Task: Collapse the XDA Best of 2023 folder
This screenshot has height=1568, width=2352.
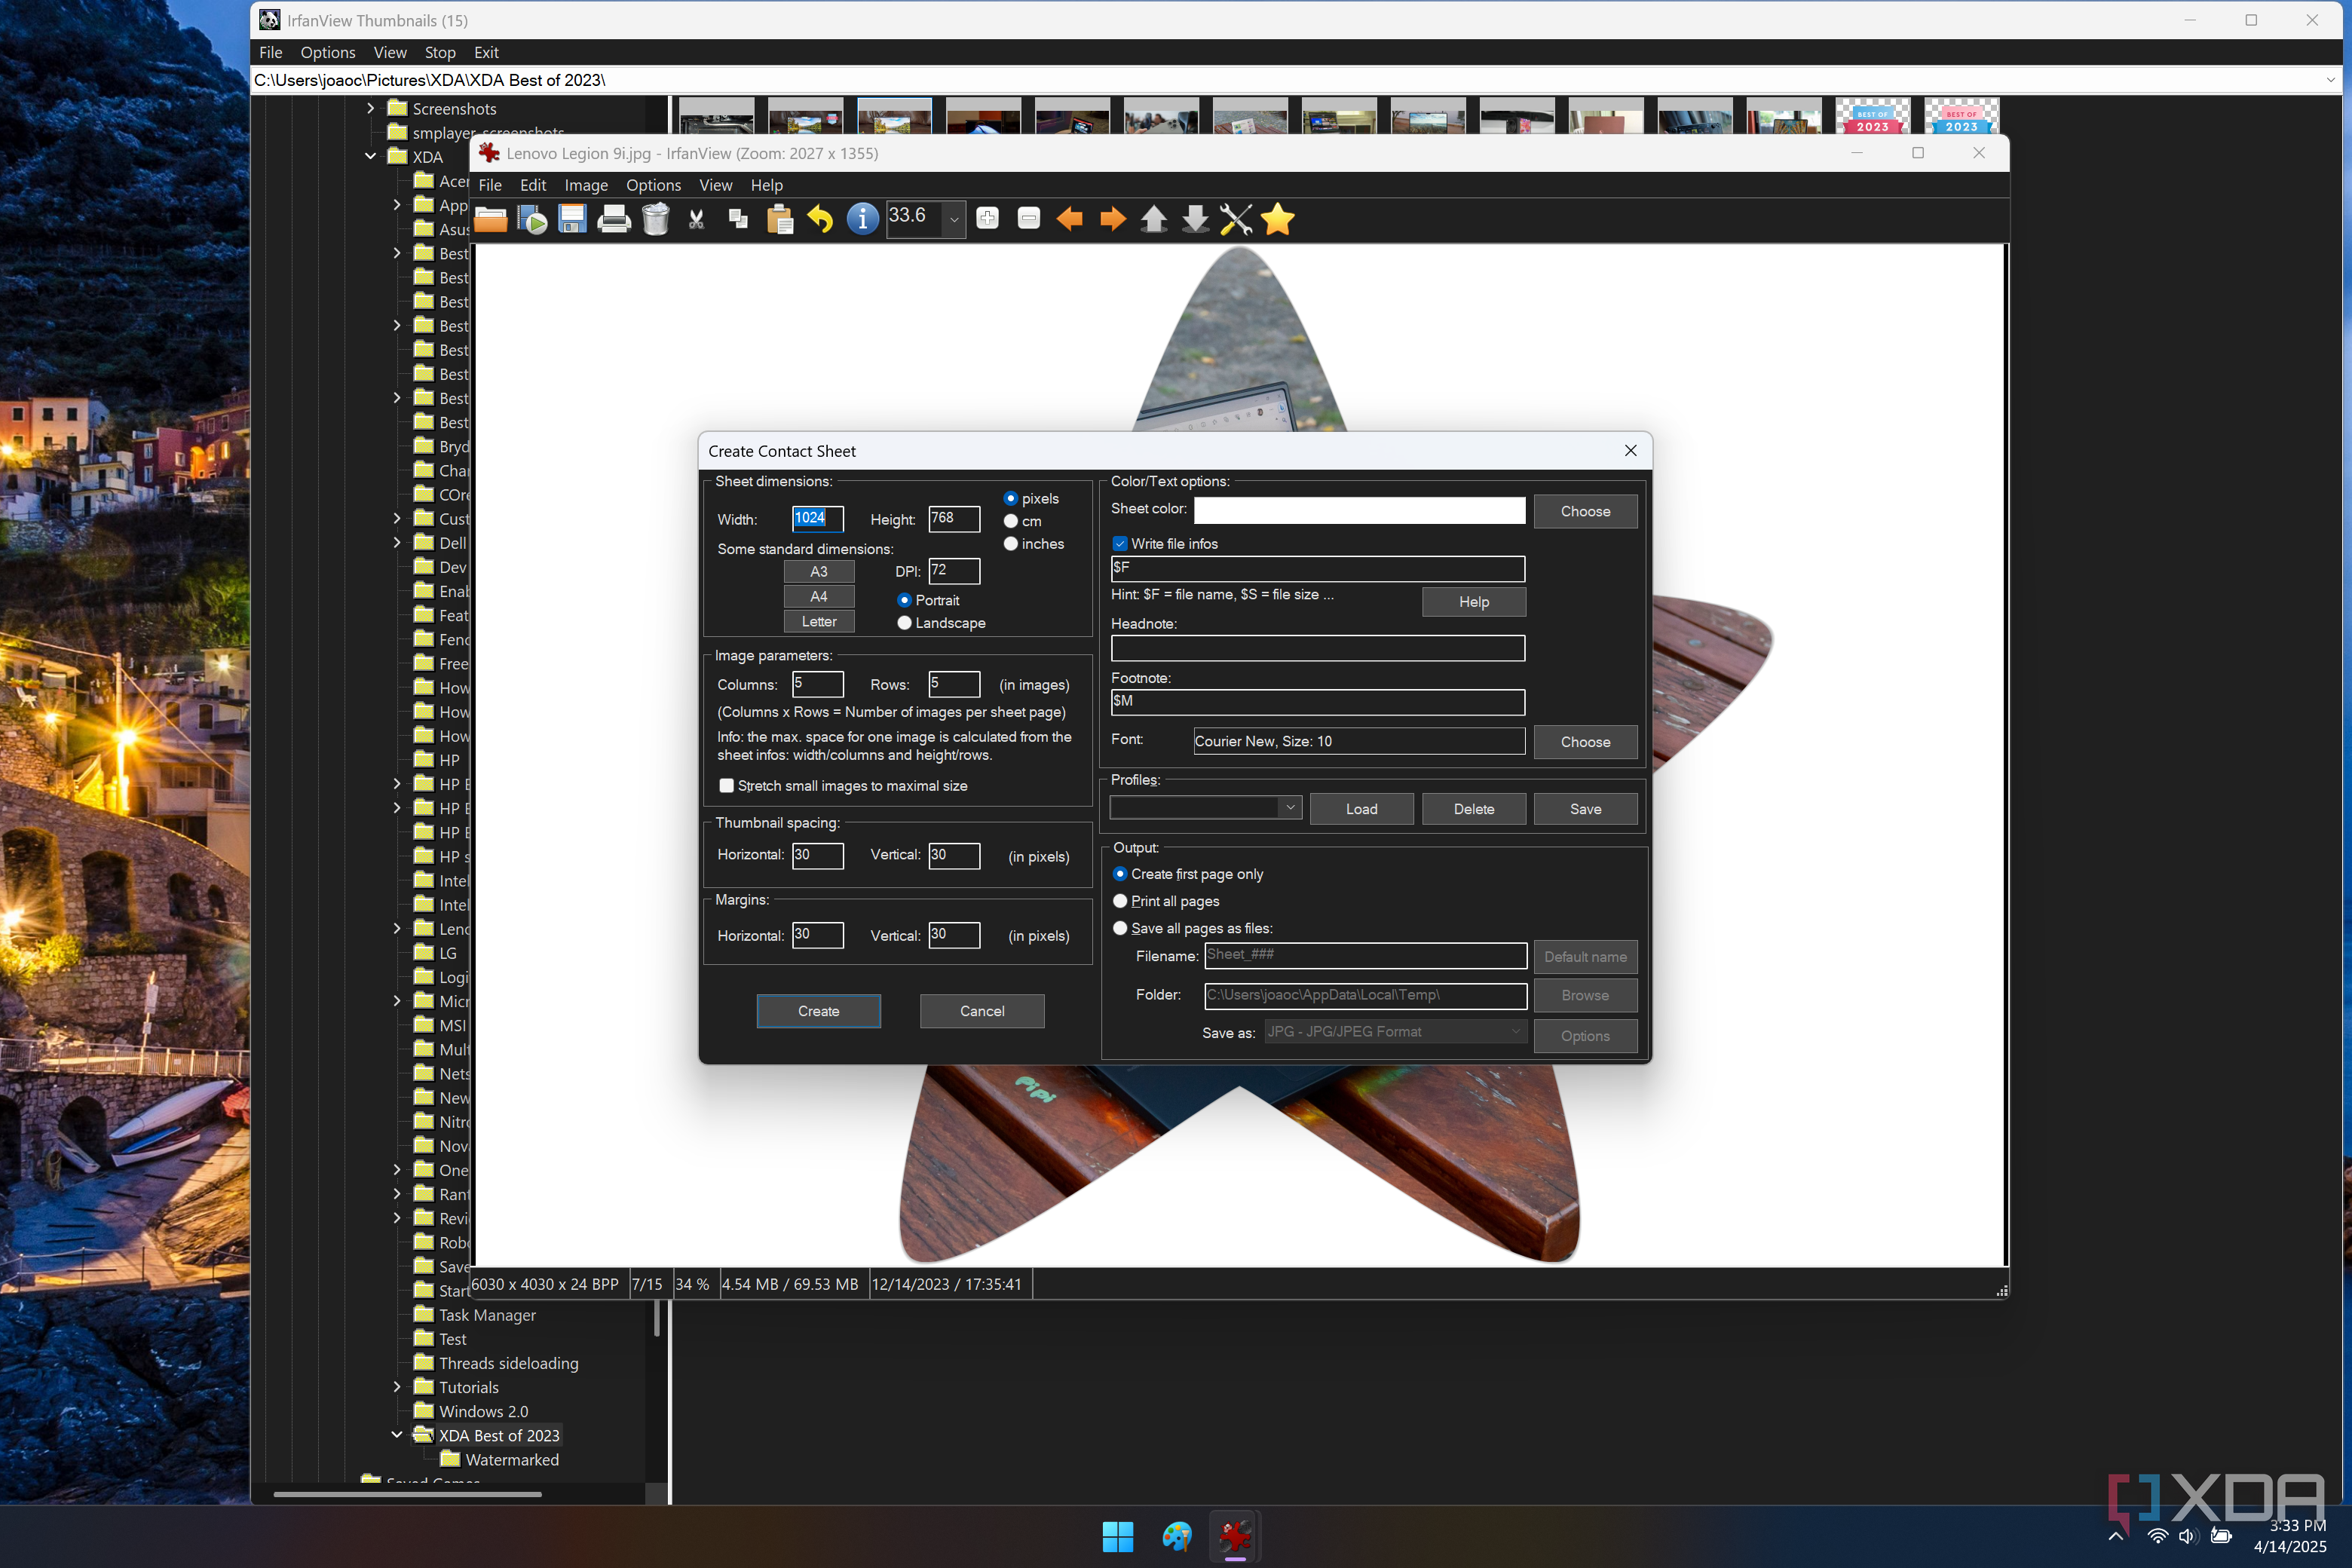Action: [x=397, y=1435]
